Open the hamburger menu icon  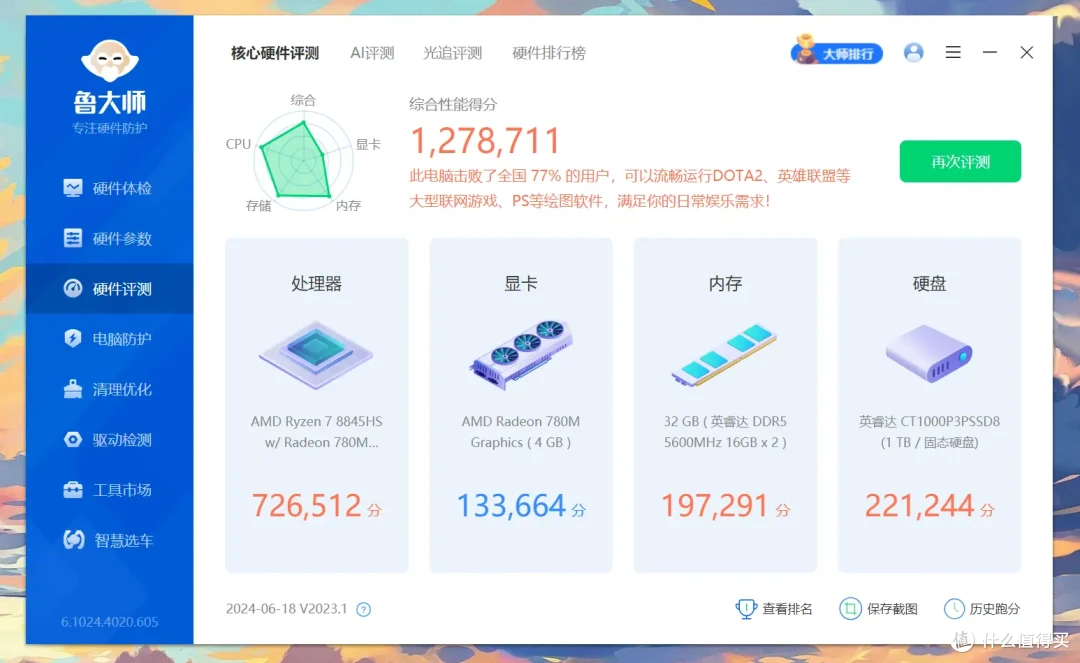(953, 52)
